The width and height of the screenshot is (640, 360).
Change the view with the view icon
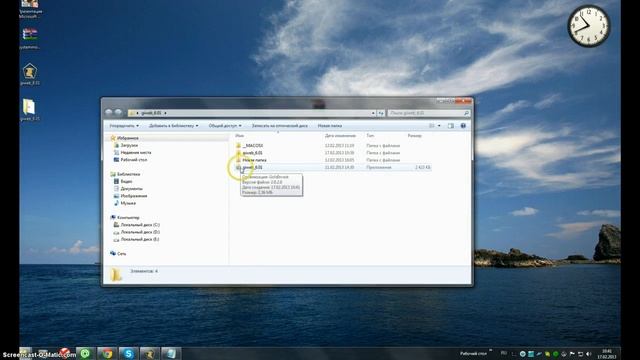pos(432,126)
